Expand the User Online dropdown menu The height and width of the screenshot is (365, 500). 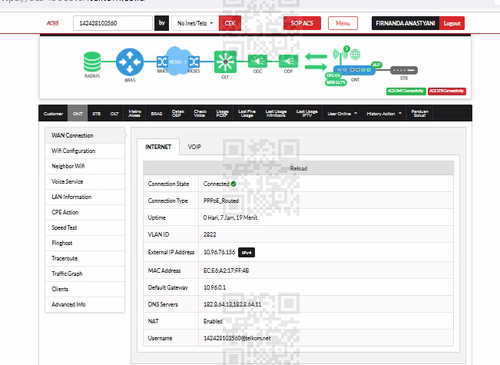pos(342,114)
